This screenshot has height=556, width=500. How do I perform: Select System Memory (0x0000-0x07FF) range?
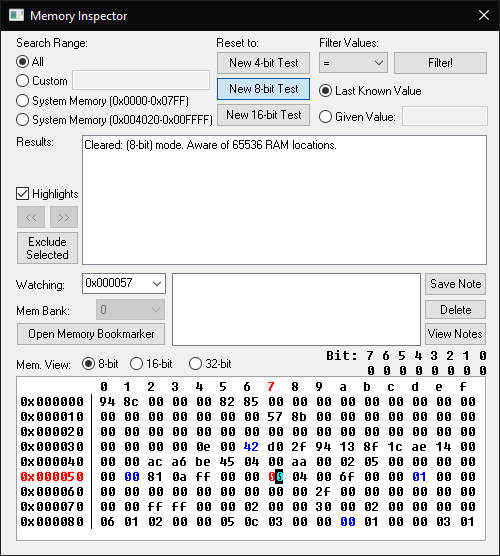22,101
